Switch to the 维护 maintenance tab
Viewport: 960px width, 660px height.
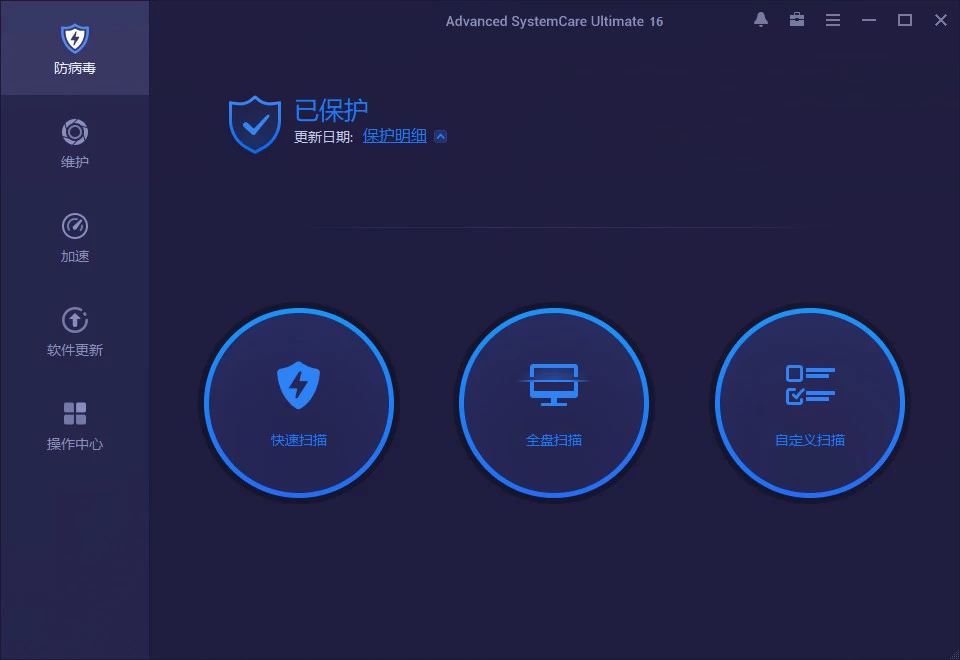click(74, 143)
